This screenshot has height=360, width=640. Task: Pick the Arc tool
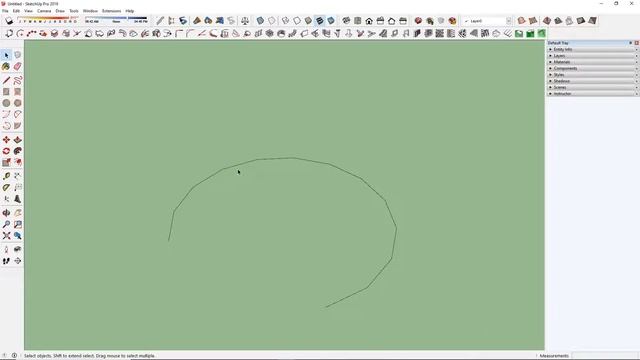coord(6,115)
